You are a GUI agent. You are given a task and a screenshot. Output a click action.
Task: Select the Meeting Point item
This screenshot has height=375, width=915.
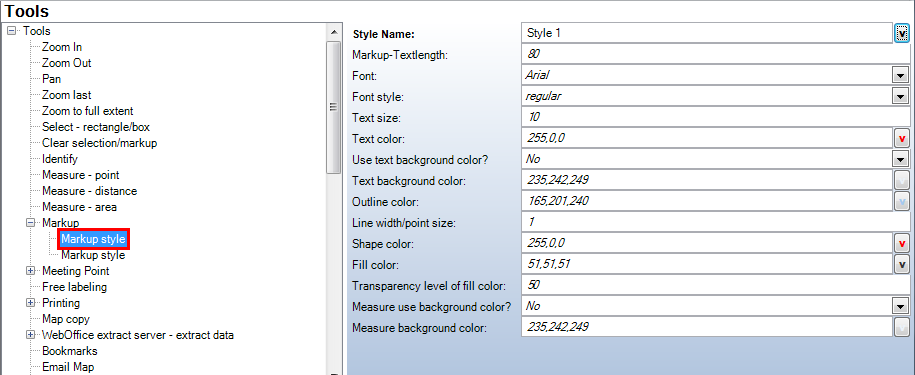click(76, 271)
